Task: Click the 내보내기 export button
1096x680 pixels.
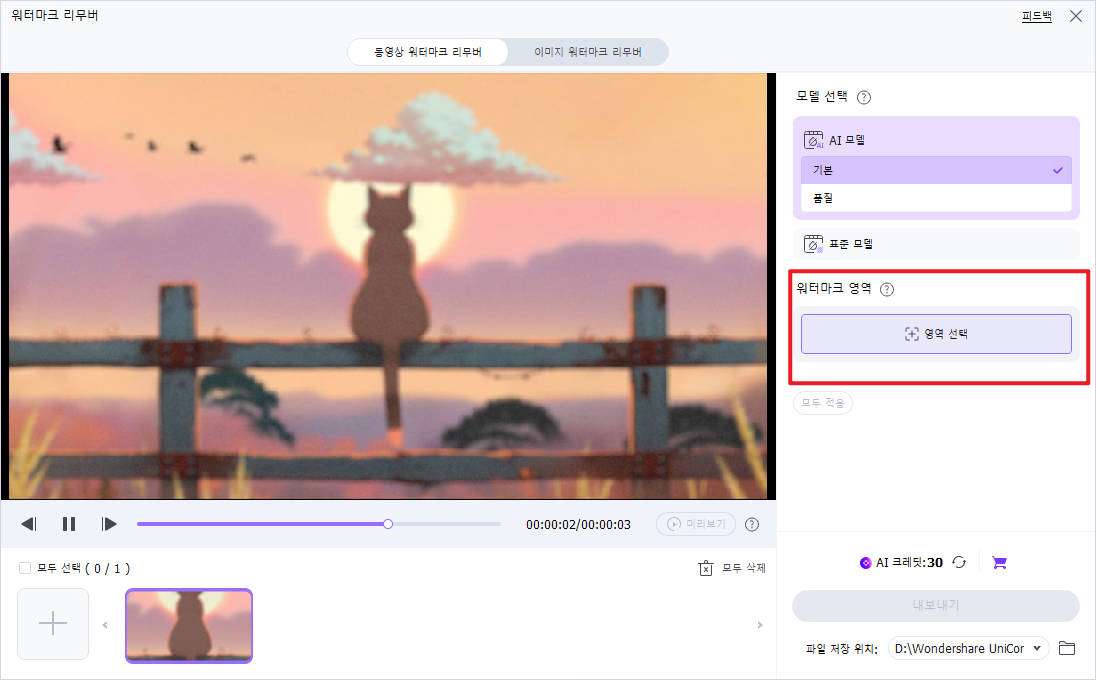Action: pyautogui.click(x=936, y=605)
